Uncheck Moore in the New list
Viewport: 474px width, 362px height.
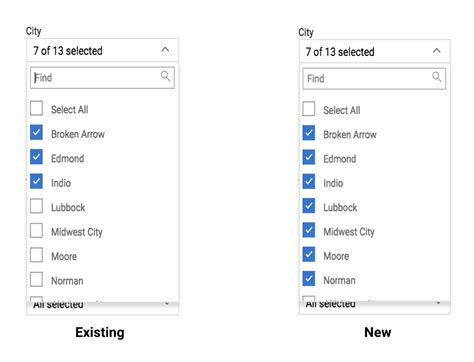pos(309,255)
